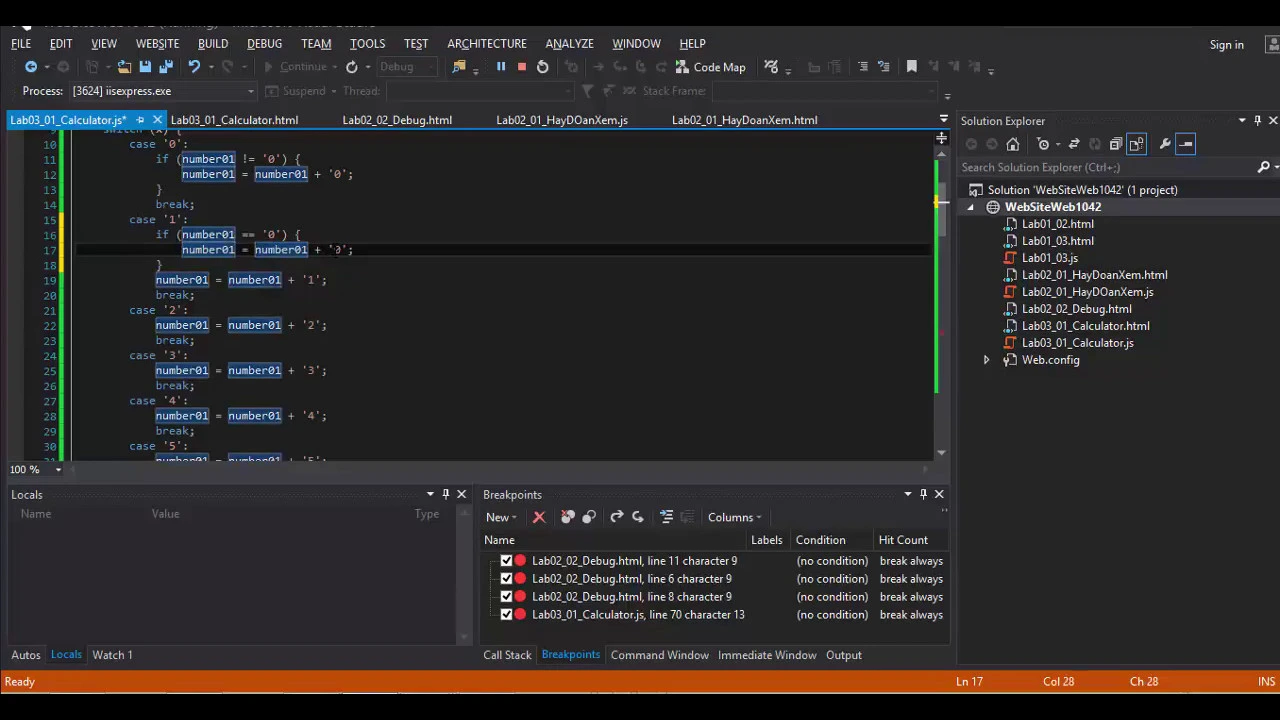Open Solution Explorer window options dropdown
Image resolution: width=1280 pixels, height=720 pixels.
(x=1242, y=121)
